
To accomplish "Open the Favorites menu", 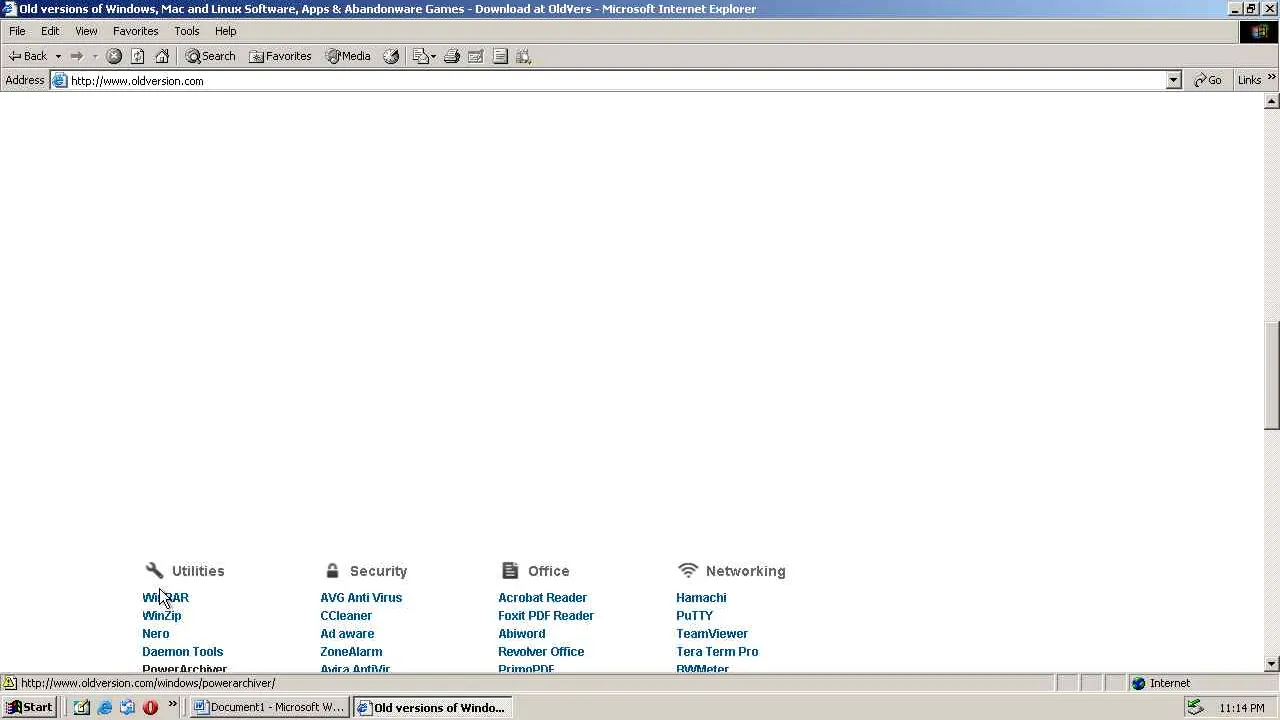I will pos(135,31).
